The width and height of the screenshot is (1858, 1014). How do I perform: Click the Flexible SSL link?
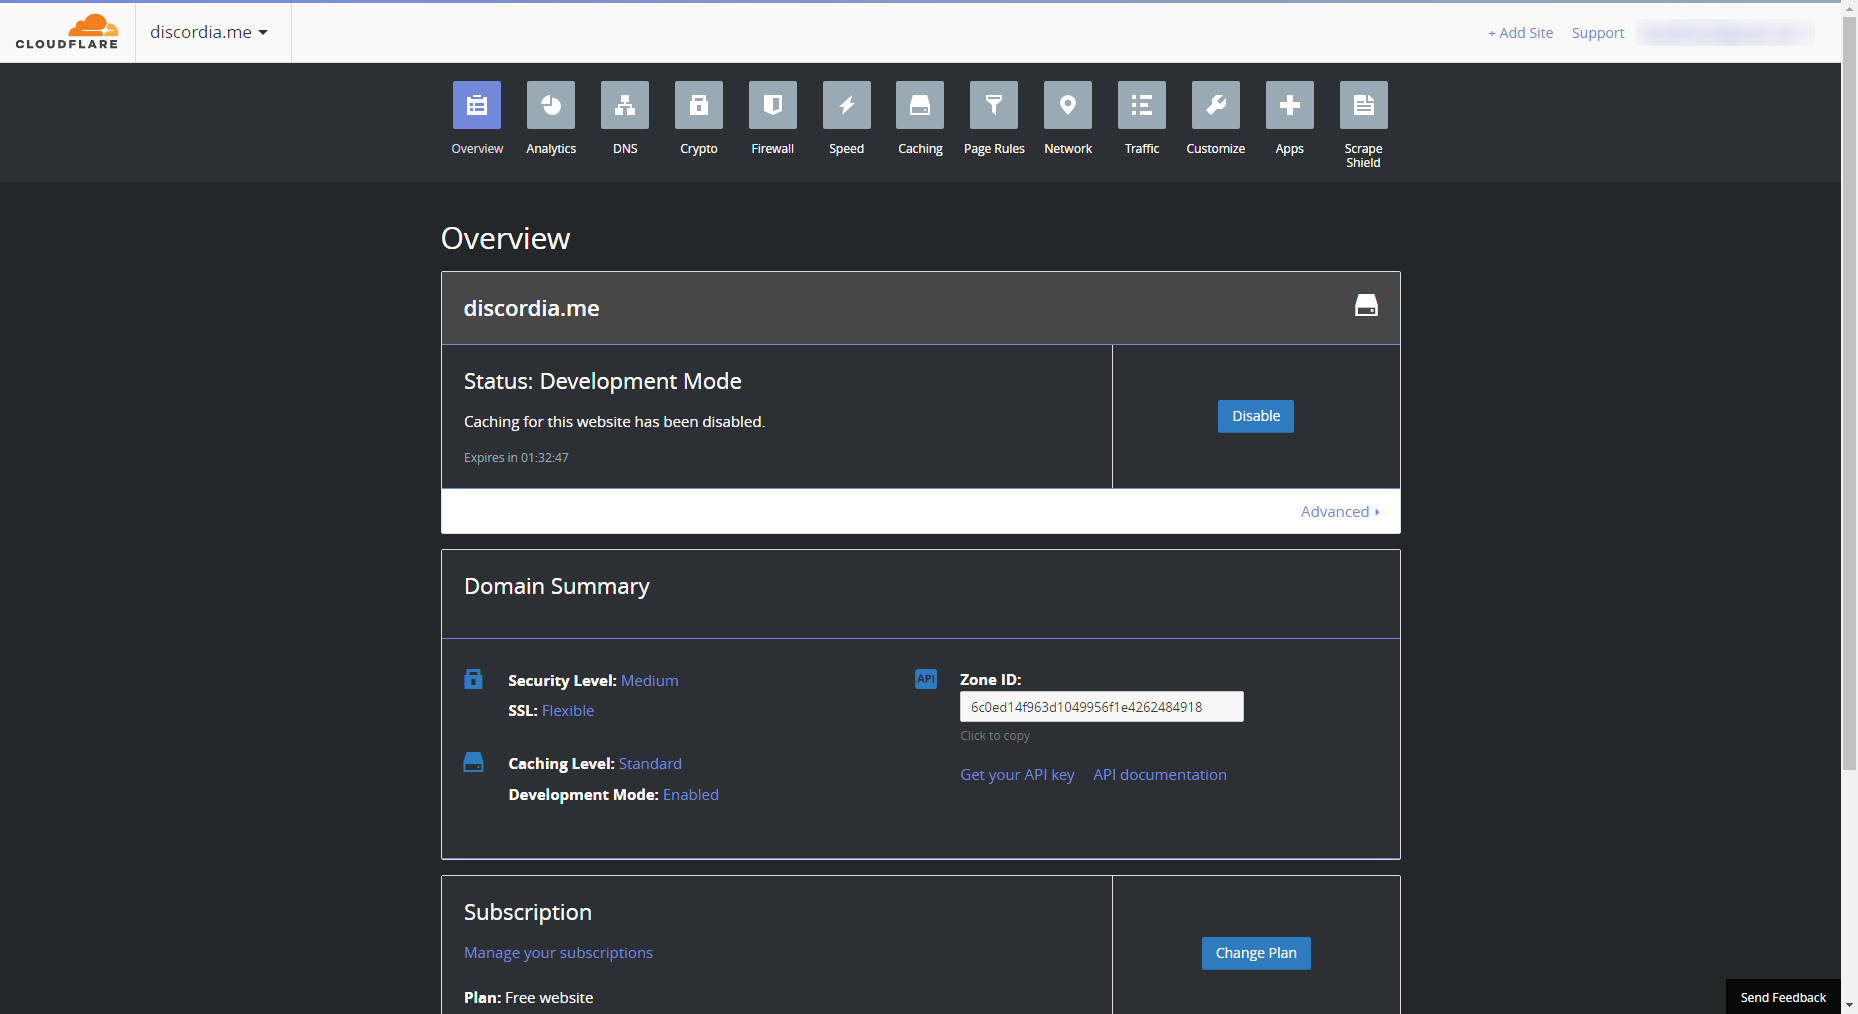click(x=568, y=711)
